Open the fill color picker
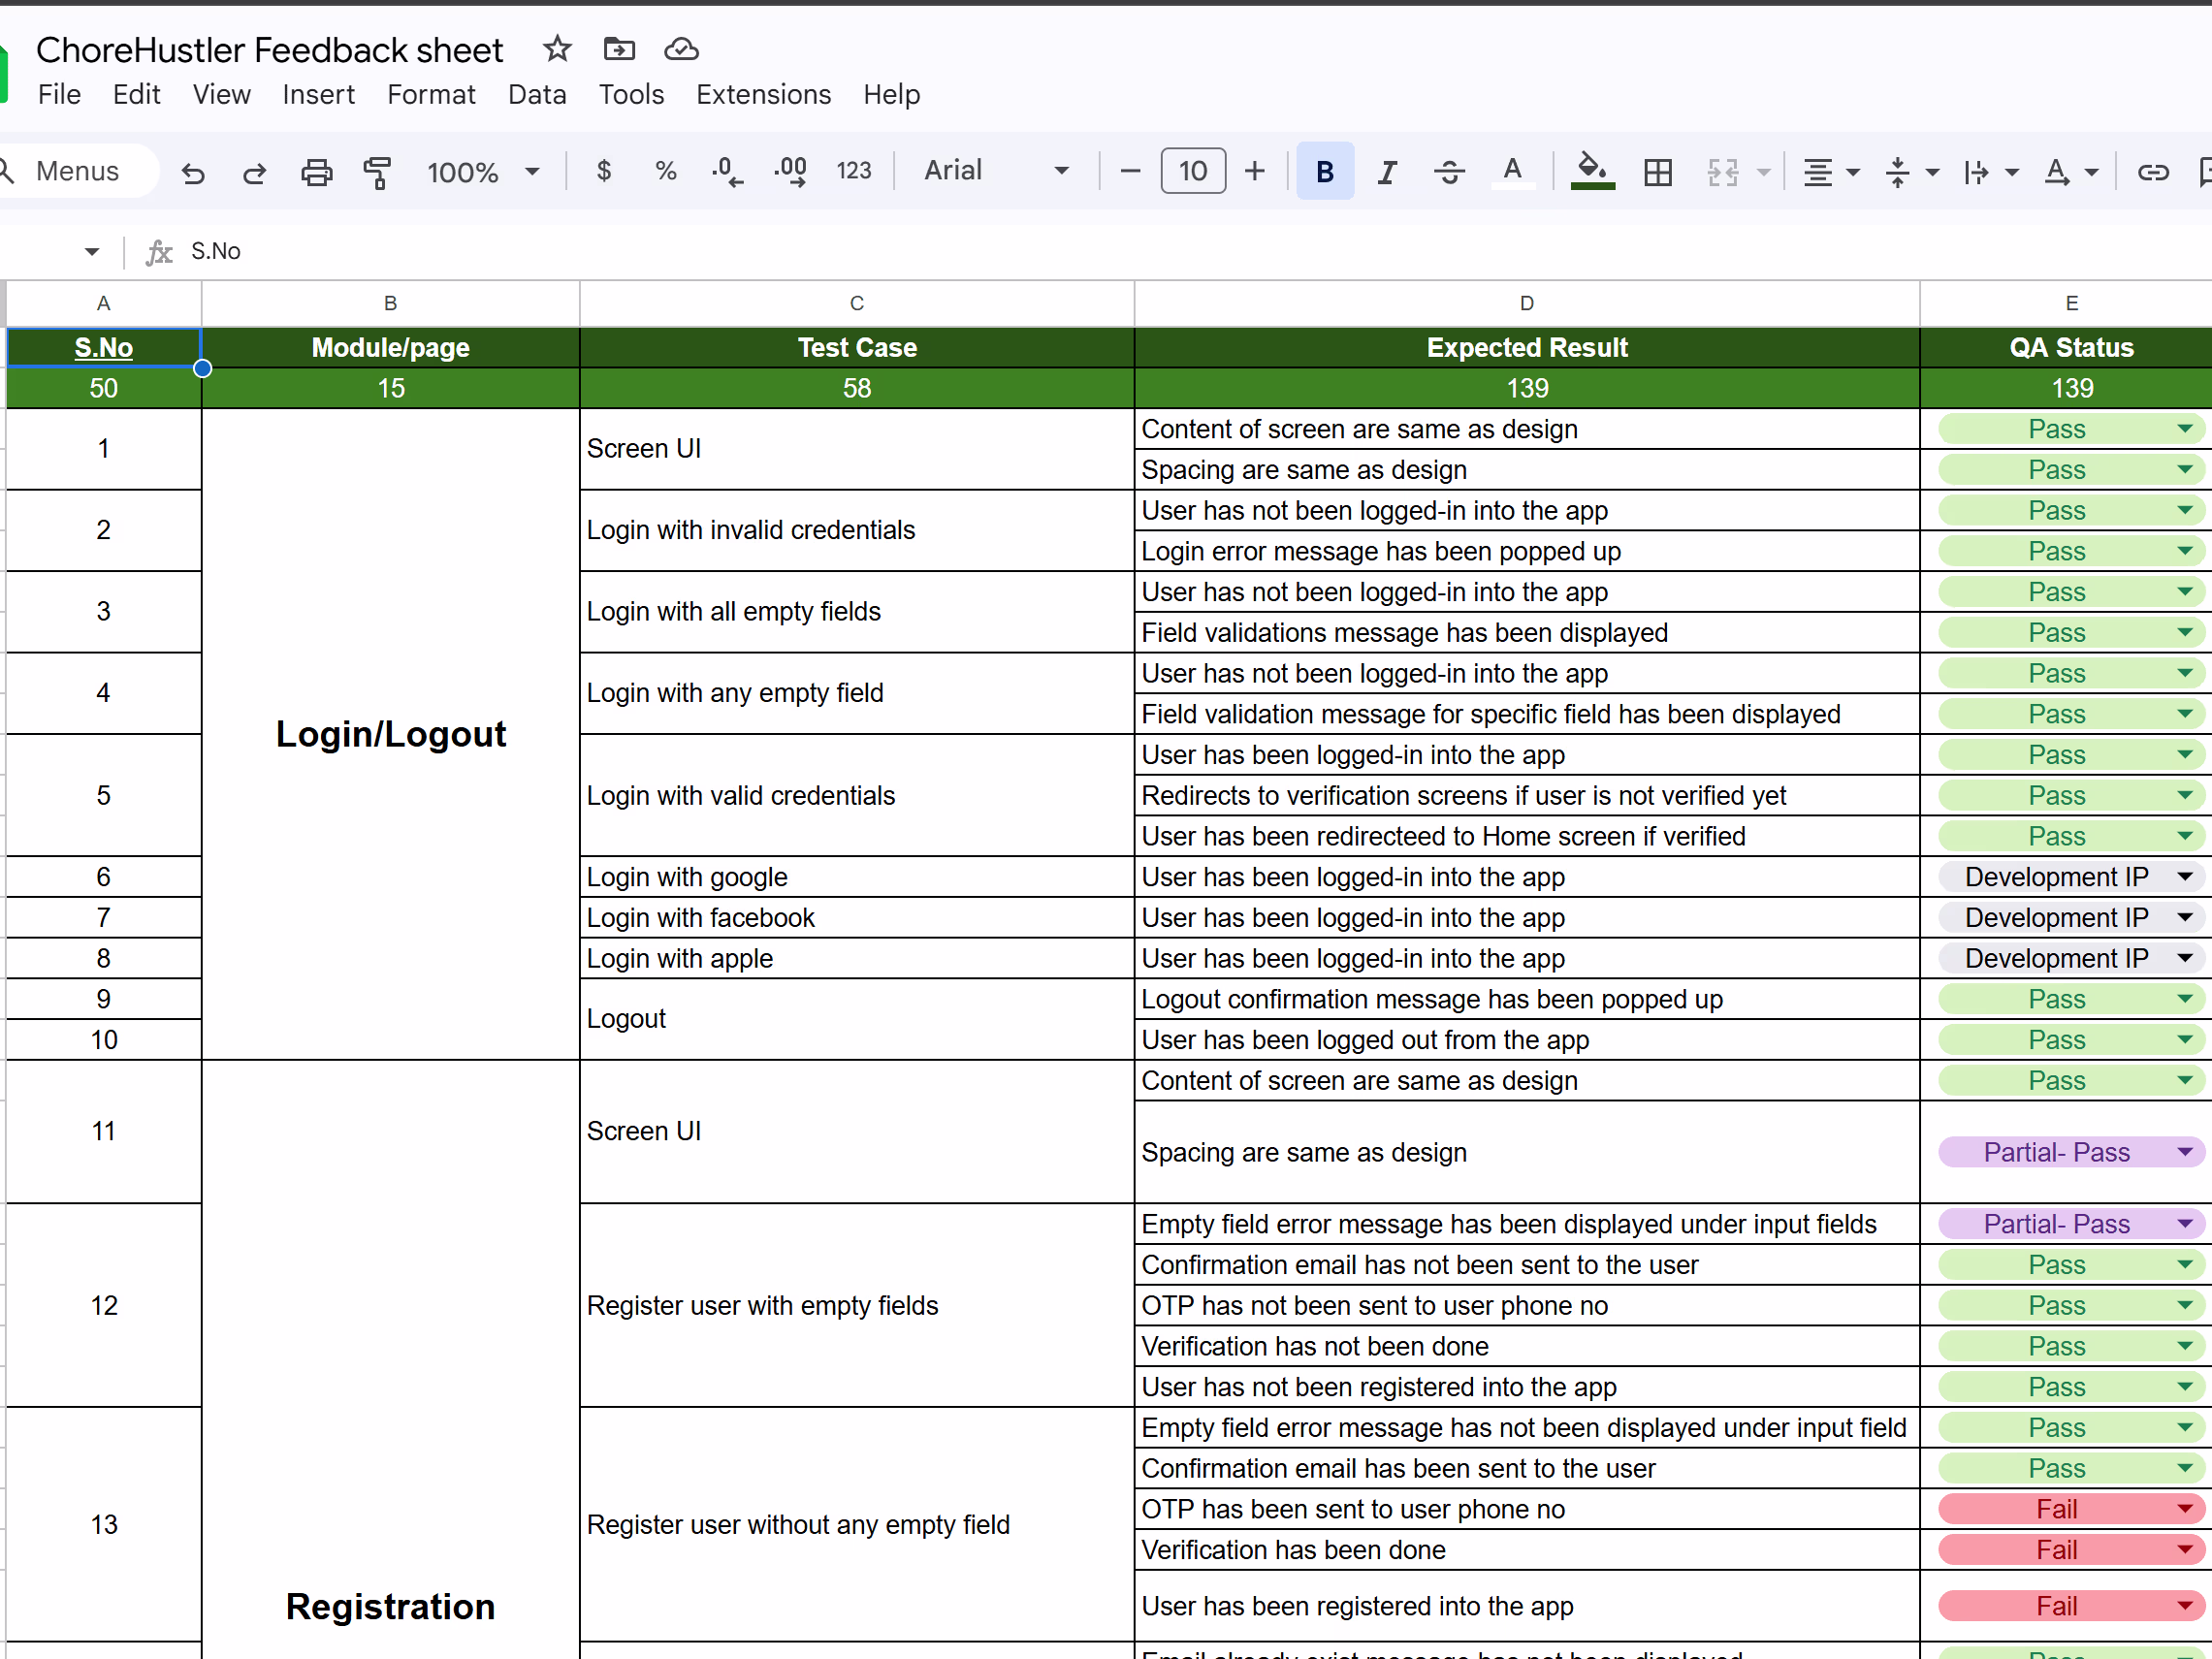The image size is (2212, 1659). (1592, 172)
